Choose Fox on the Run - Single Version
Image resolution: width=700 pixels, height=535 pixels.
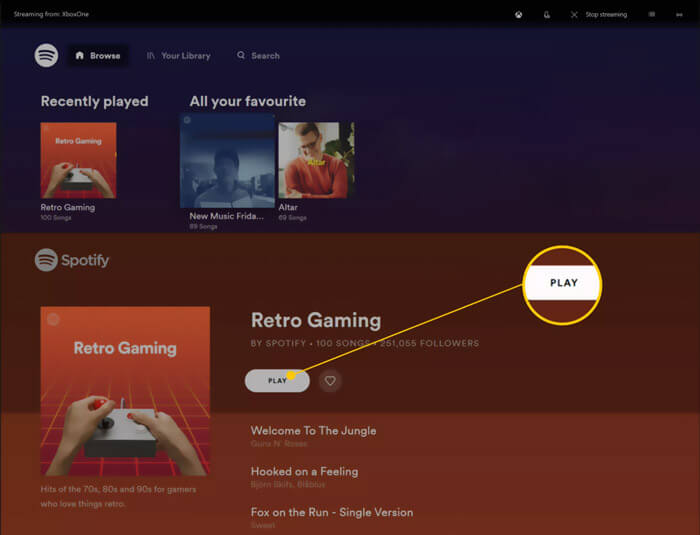coord(331,513)
